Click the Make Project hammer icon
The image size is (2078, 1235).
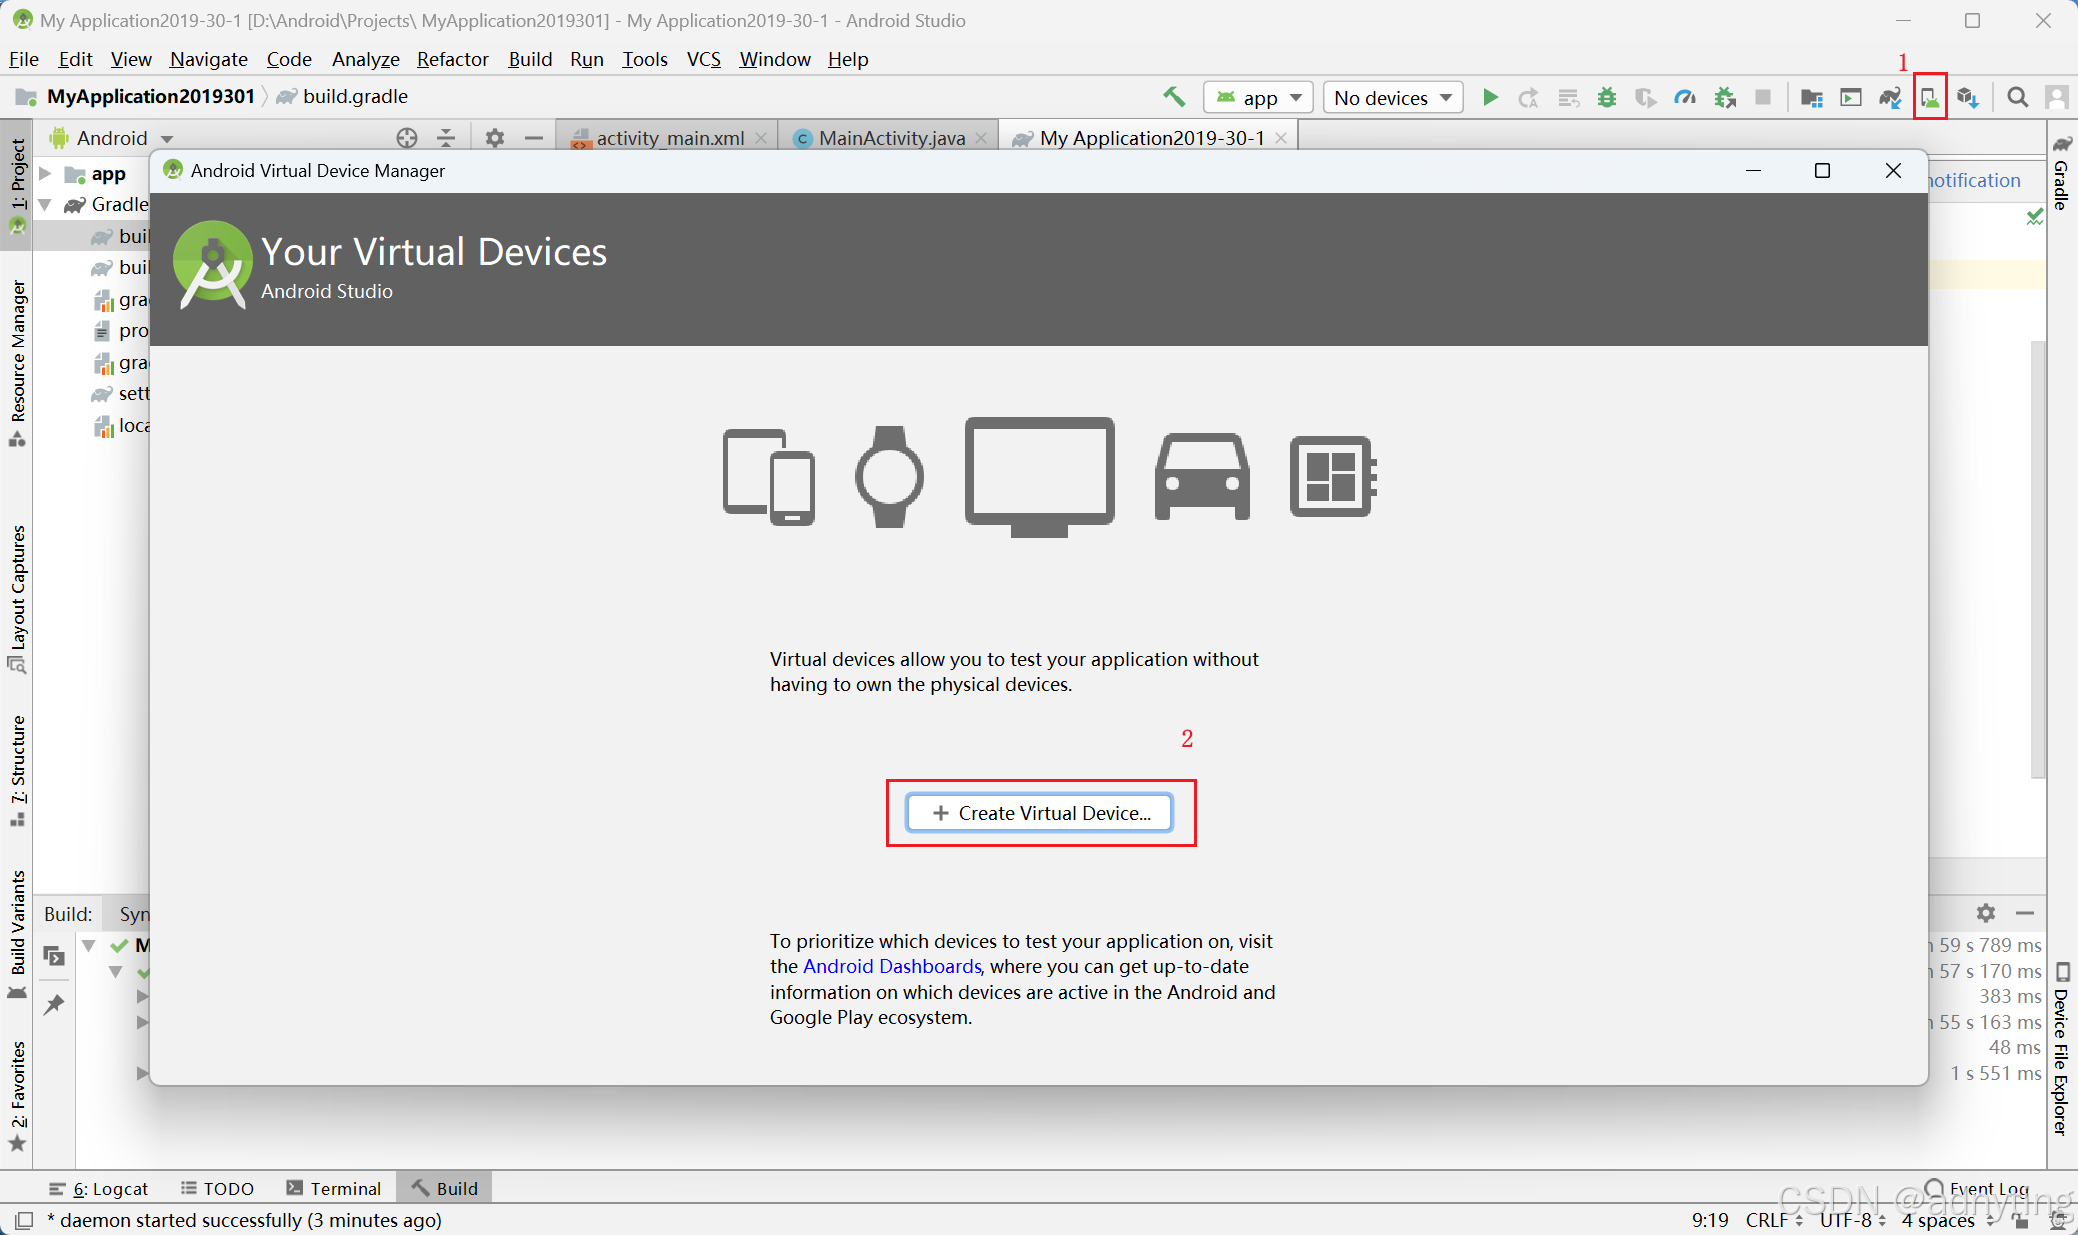pos(1174,97)
